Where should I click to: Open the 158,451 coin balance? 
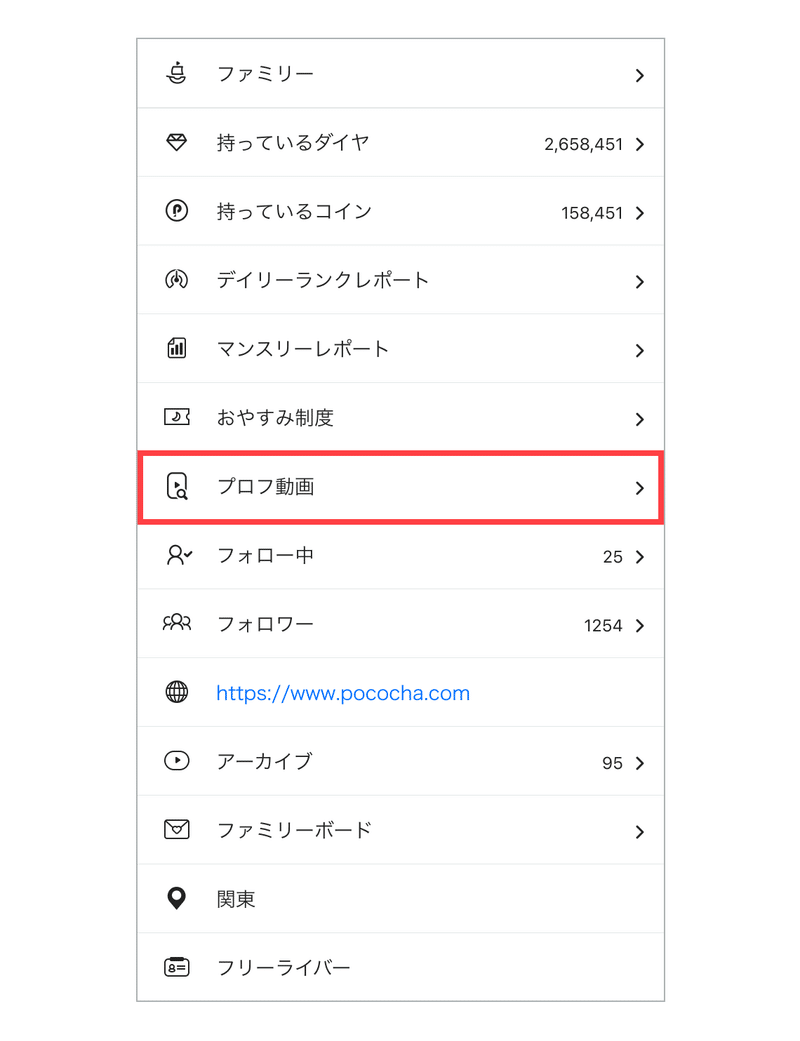[592, 213]
